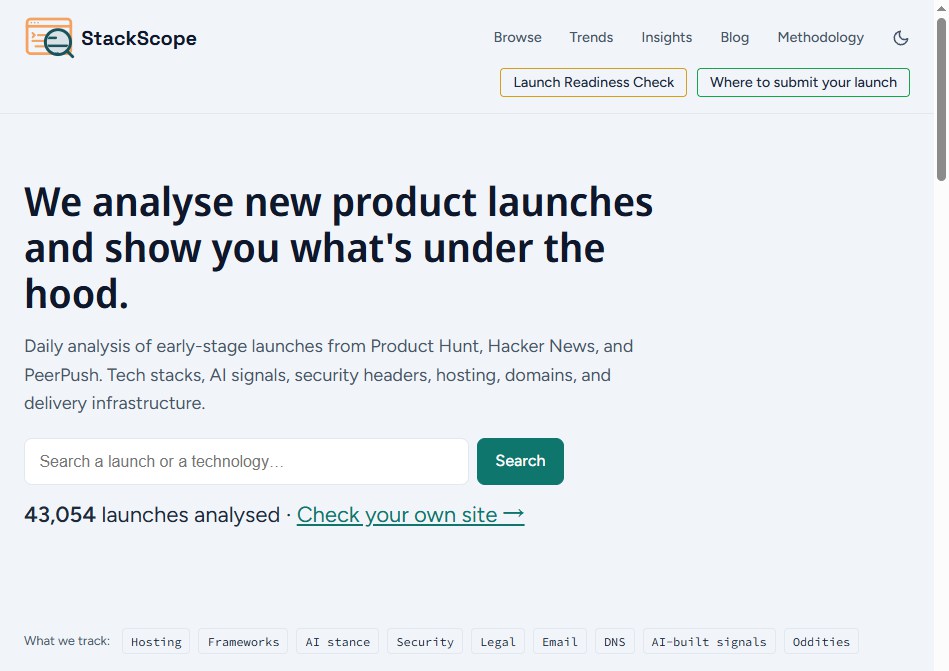The width and height of the screenshot is (949, 671).
Task: Select the Legal tag
Action: pyautogui.click(x=498, y=641)
